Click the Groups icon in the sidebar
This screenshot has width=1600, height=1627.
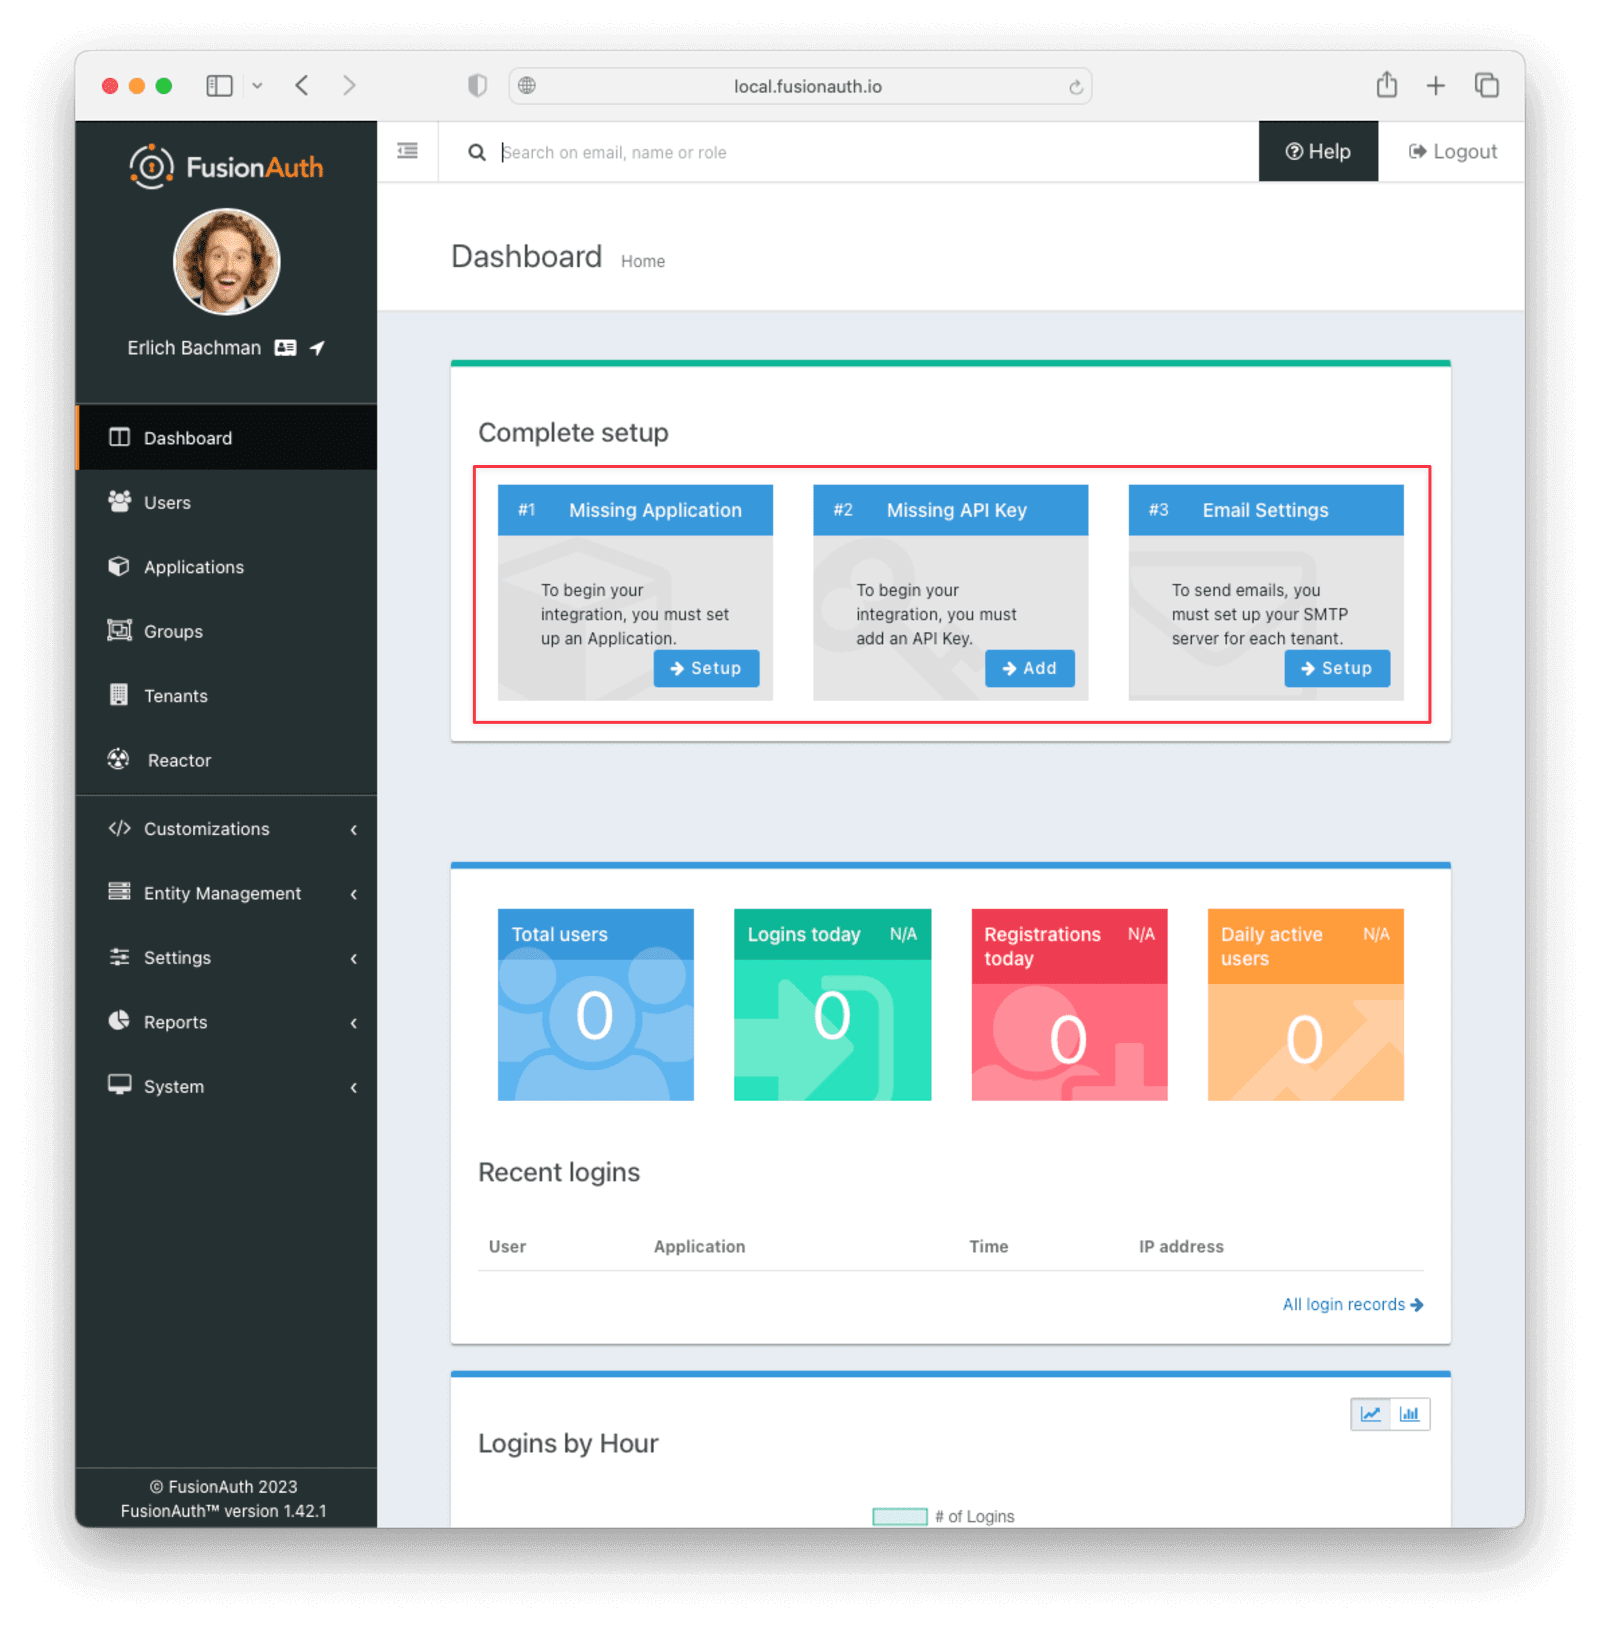coord(119,631)
